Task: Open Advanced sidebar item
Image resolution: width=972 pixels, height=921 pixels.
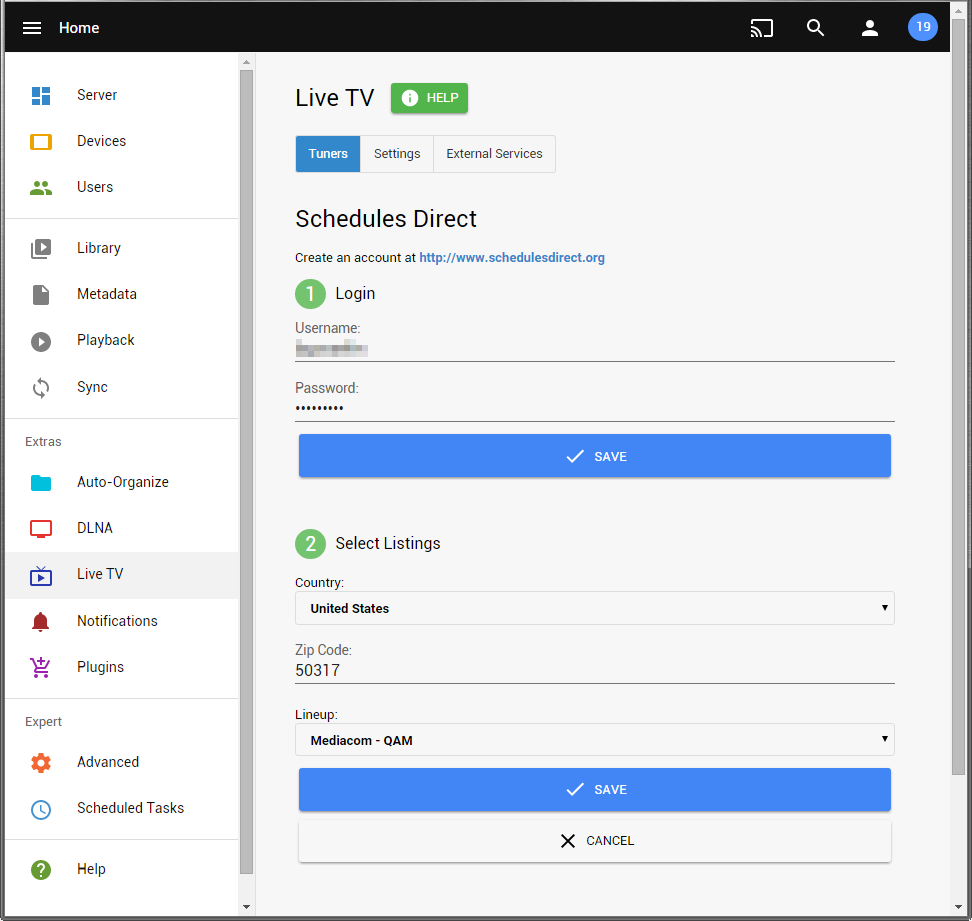Action: (x=122, y=762)
